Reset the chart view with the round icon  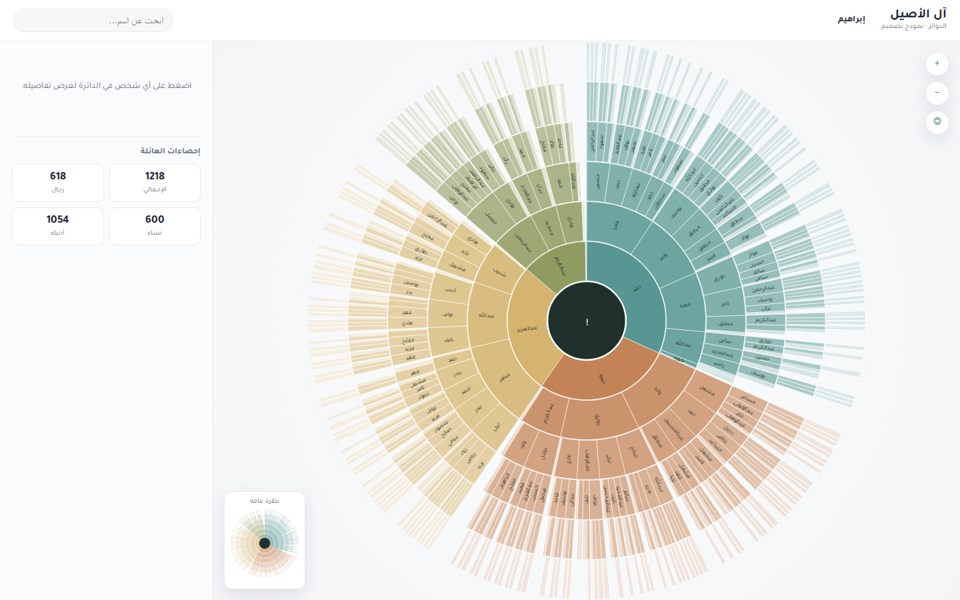[x=937, y=122]
